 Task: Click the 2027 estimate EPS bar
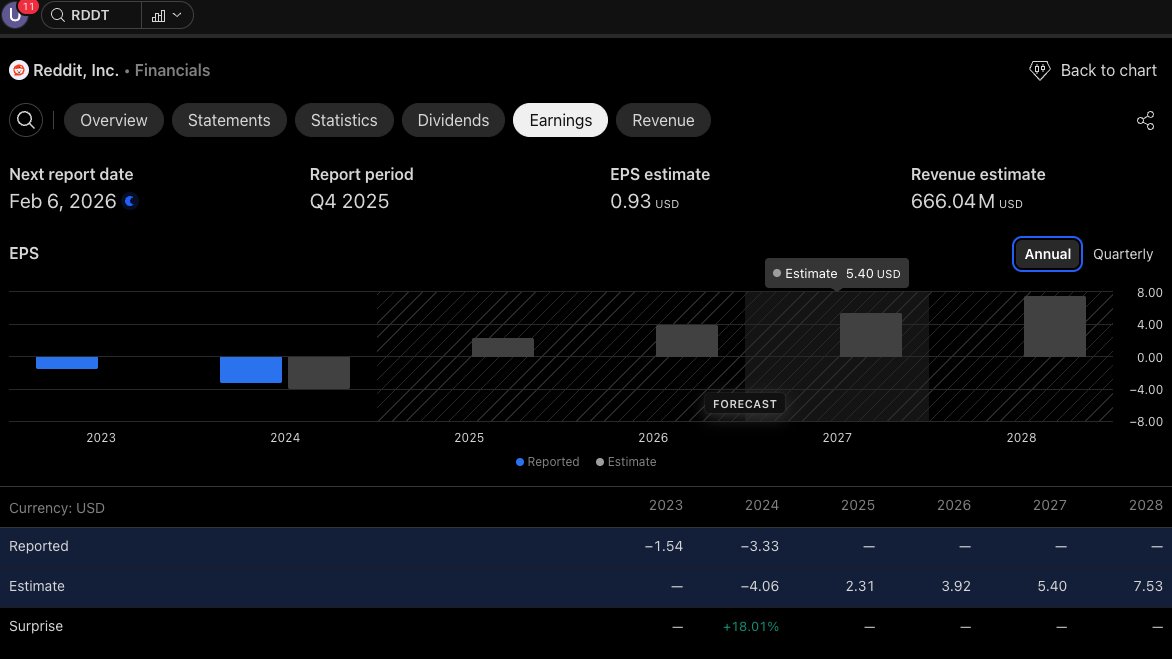coord(871,335)
